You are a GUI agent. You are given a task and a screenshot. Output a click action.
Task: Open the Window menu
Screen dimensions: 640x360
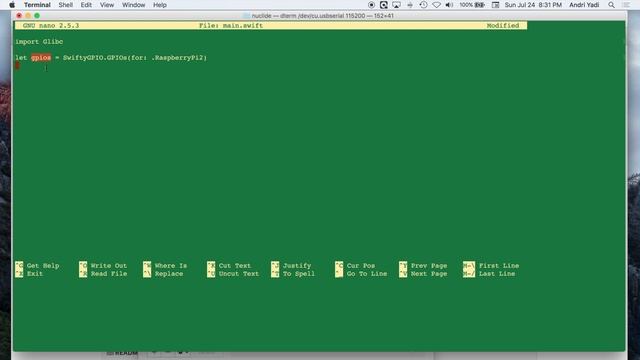point(133,5)
